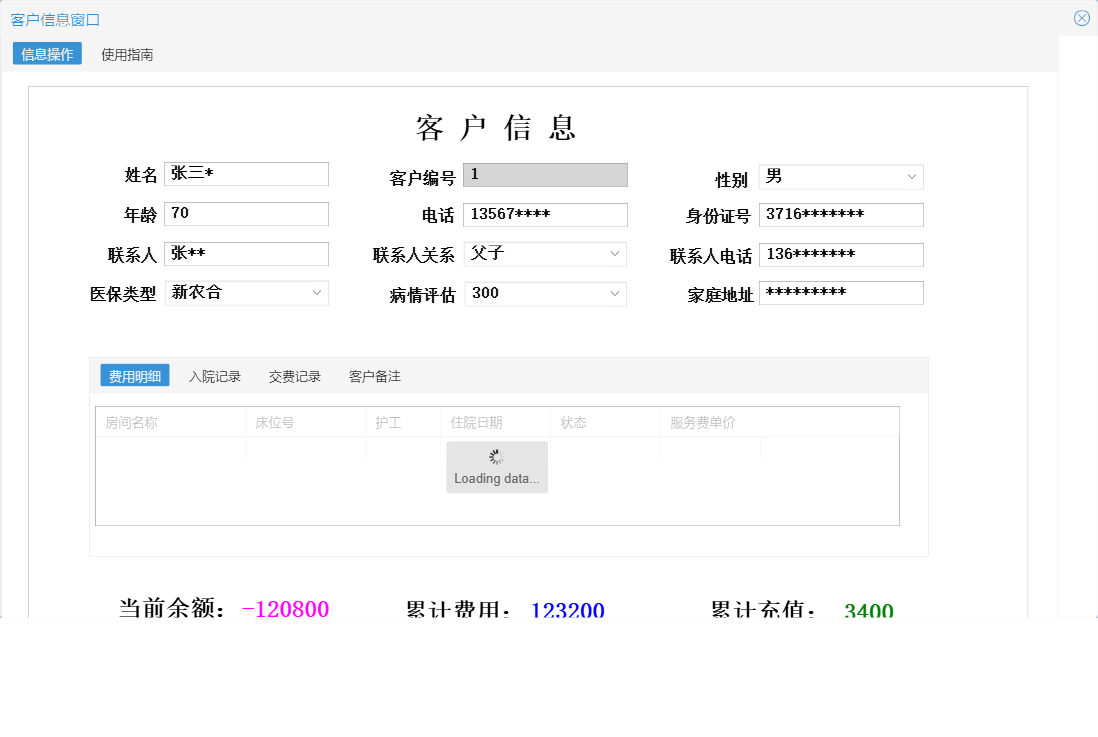Click the 身份证号 input field

[841, 214]
